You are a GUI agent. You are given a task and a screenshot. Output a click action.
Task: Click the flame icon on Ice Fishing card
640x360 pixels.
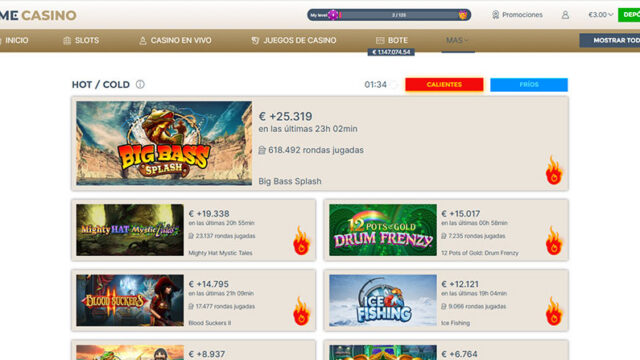point(554,311)
